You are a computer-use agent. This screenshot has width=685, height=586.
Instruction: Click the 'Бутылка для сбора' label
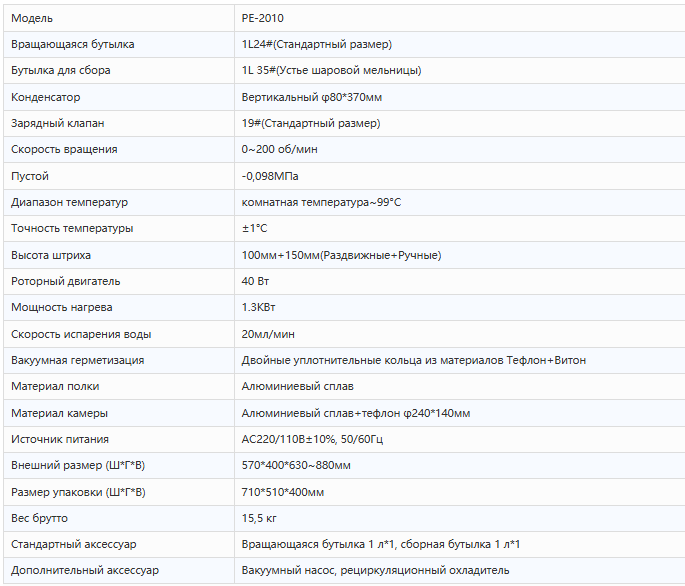point(61,71)
